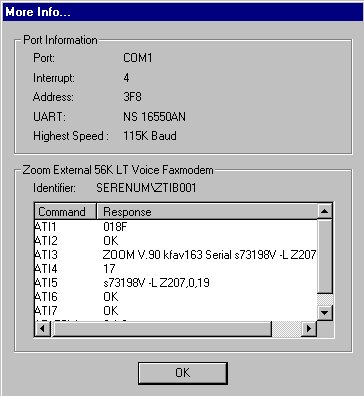364x396 pixels.
Task: Click the 115K Baud speed value
Action: click(x=150, y=136)
